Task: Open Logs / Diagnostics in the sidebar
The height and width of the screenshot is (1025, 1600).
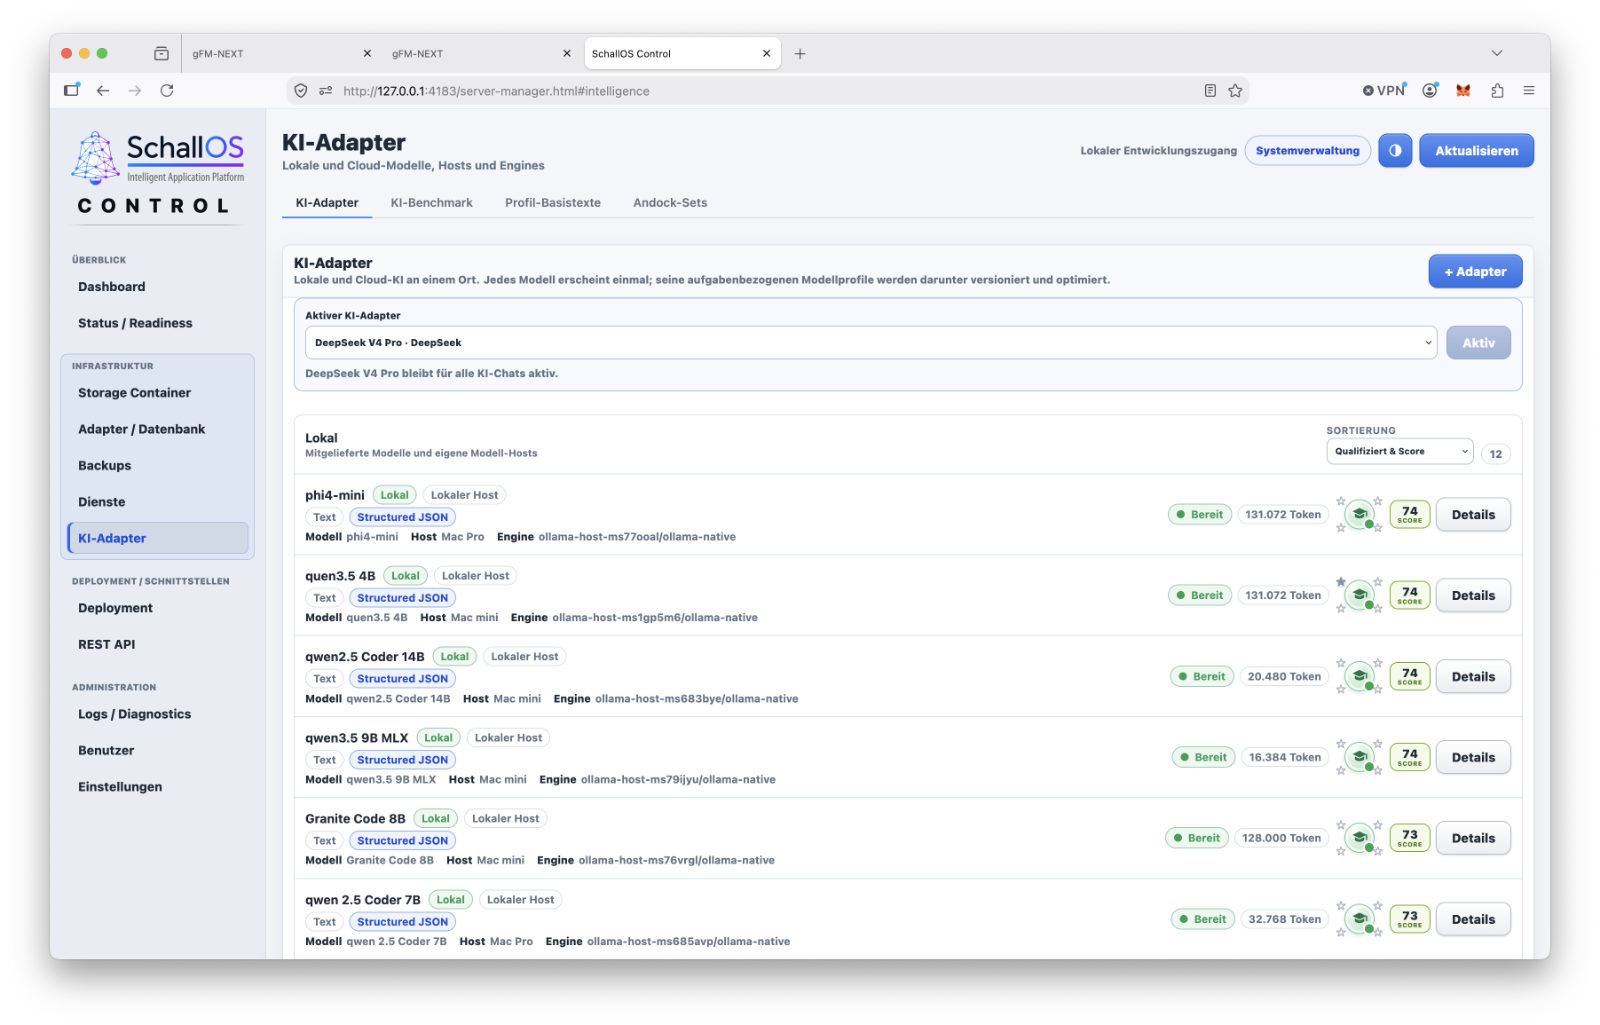Action: click(x=135, y=714)
